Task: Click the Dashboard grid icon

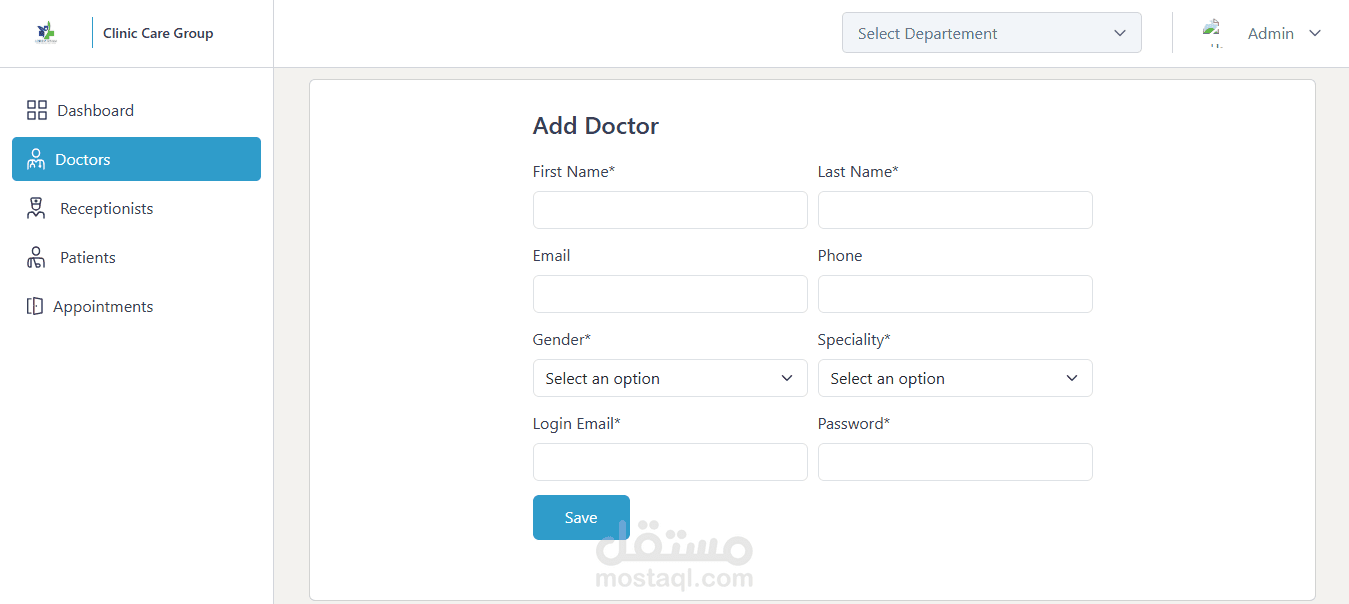Action: coord(37,110)
